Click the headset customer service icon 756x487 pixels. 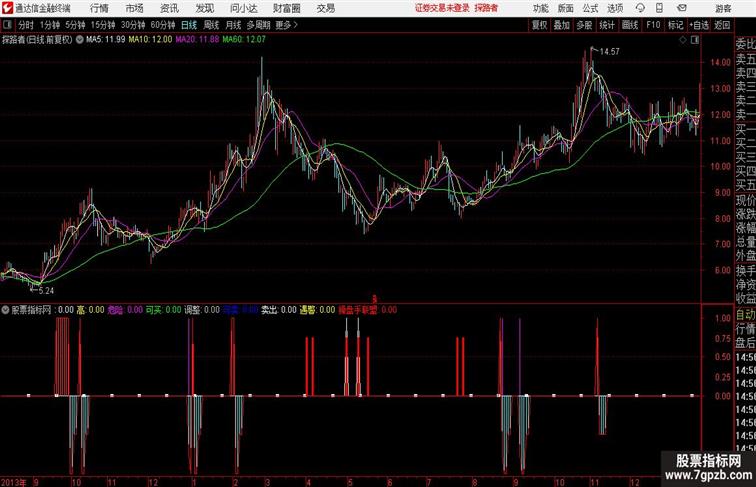point(640,8)
